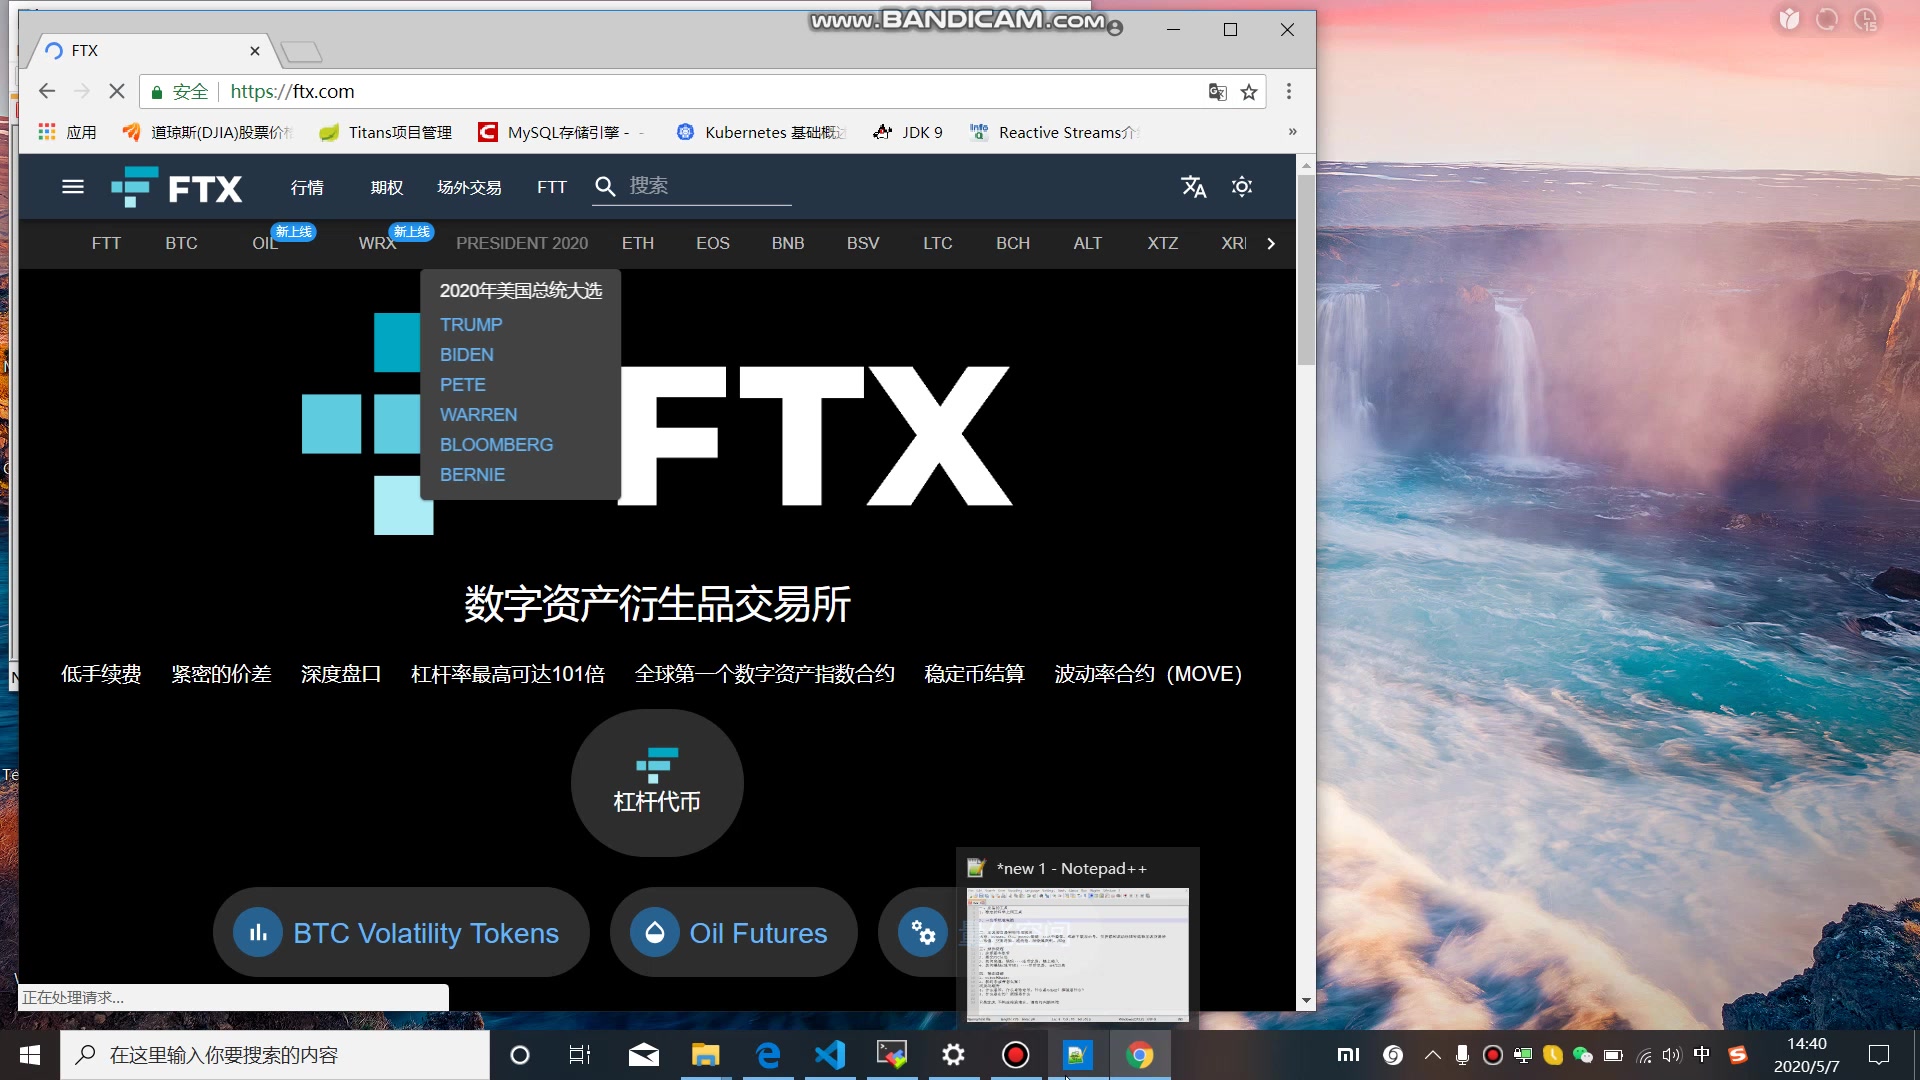The height and width of the screenshot is (1080, 1920).
Task: Open the JDK 9 bookmark
Action: pos(908,132)
